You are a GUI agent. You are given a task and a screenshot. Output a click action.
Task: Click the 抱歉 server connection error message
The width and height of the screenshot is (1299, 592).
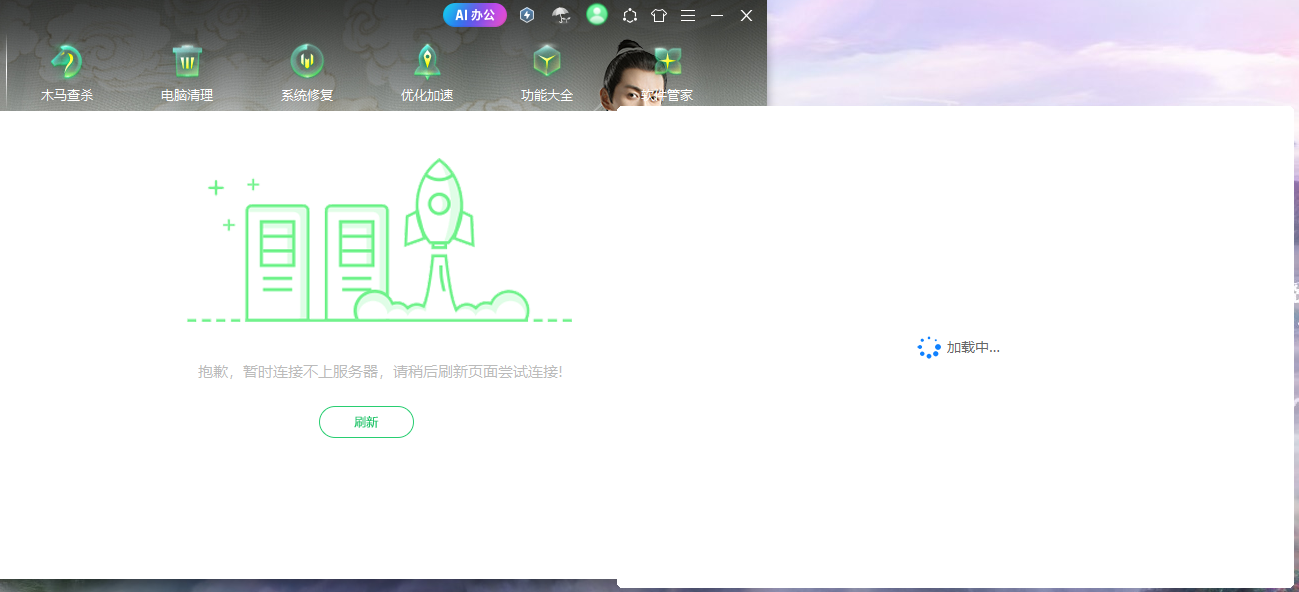(x=380, y=372)
